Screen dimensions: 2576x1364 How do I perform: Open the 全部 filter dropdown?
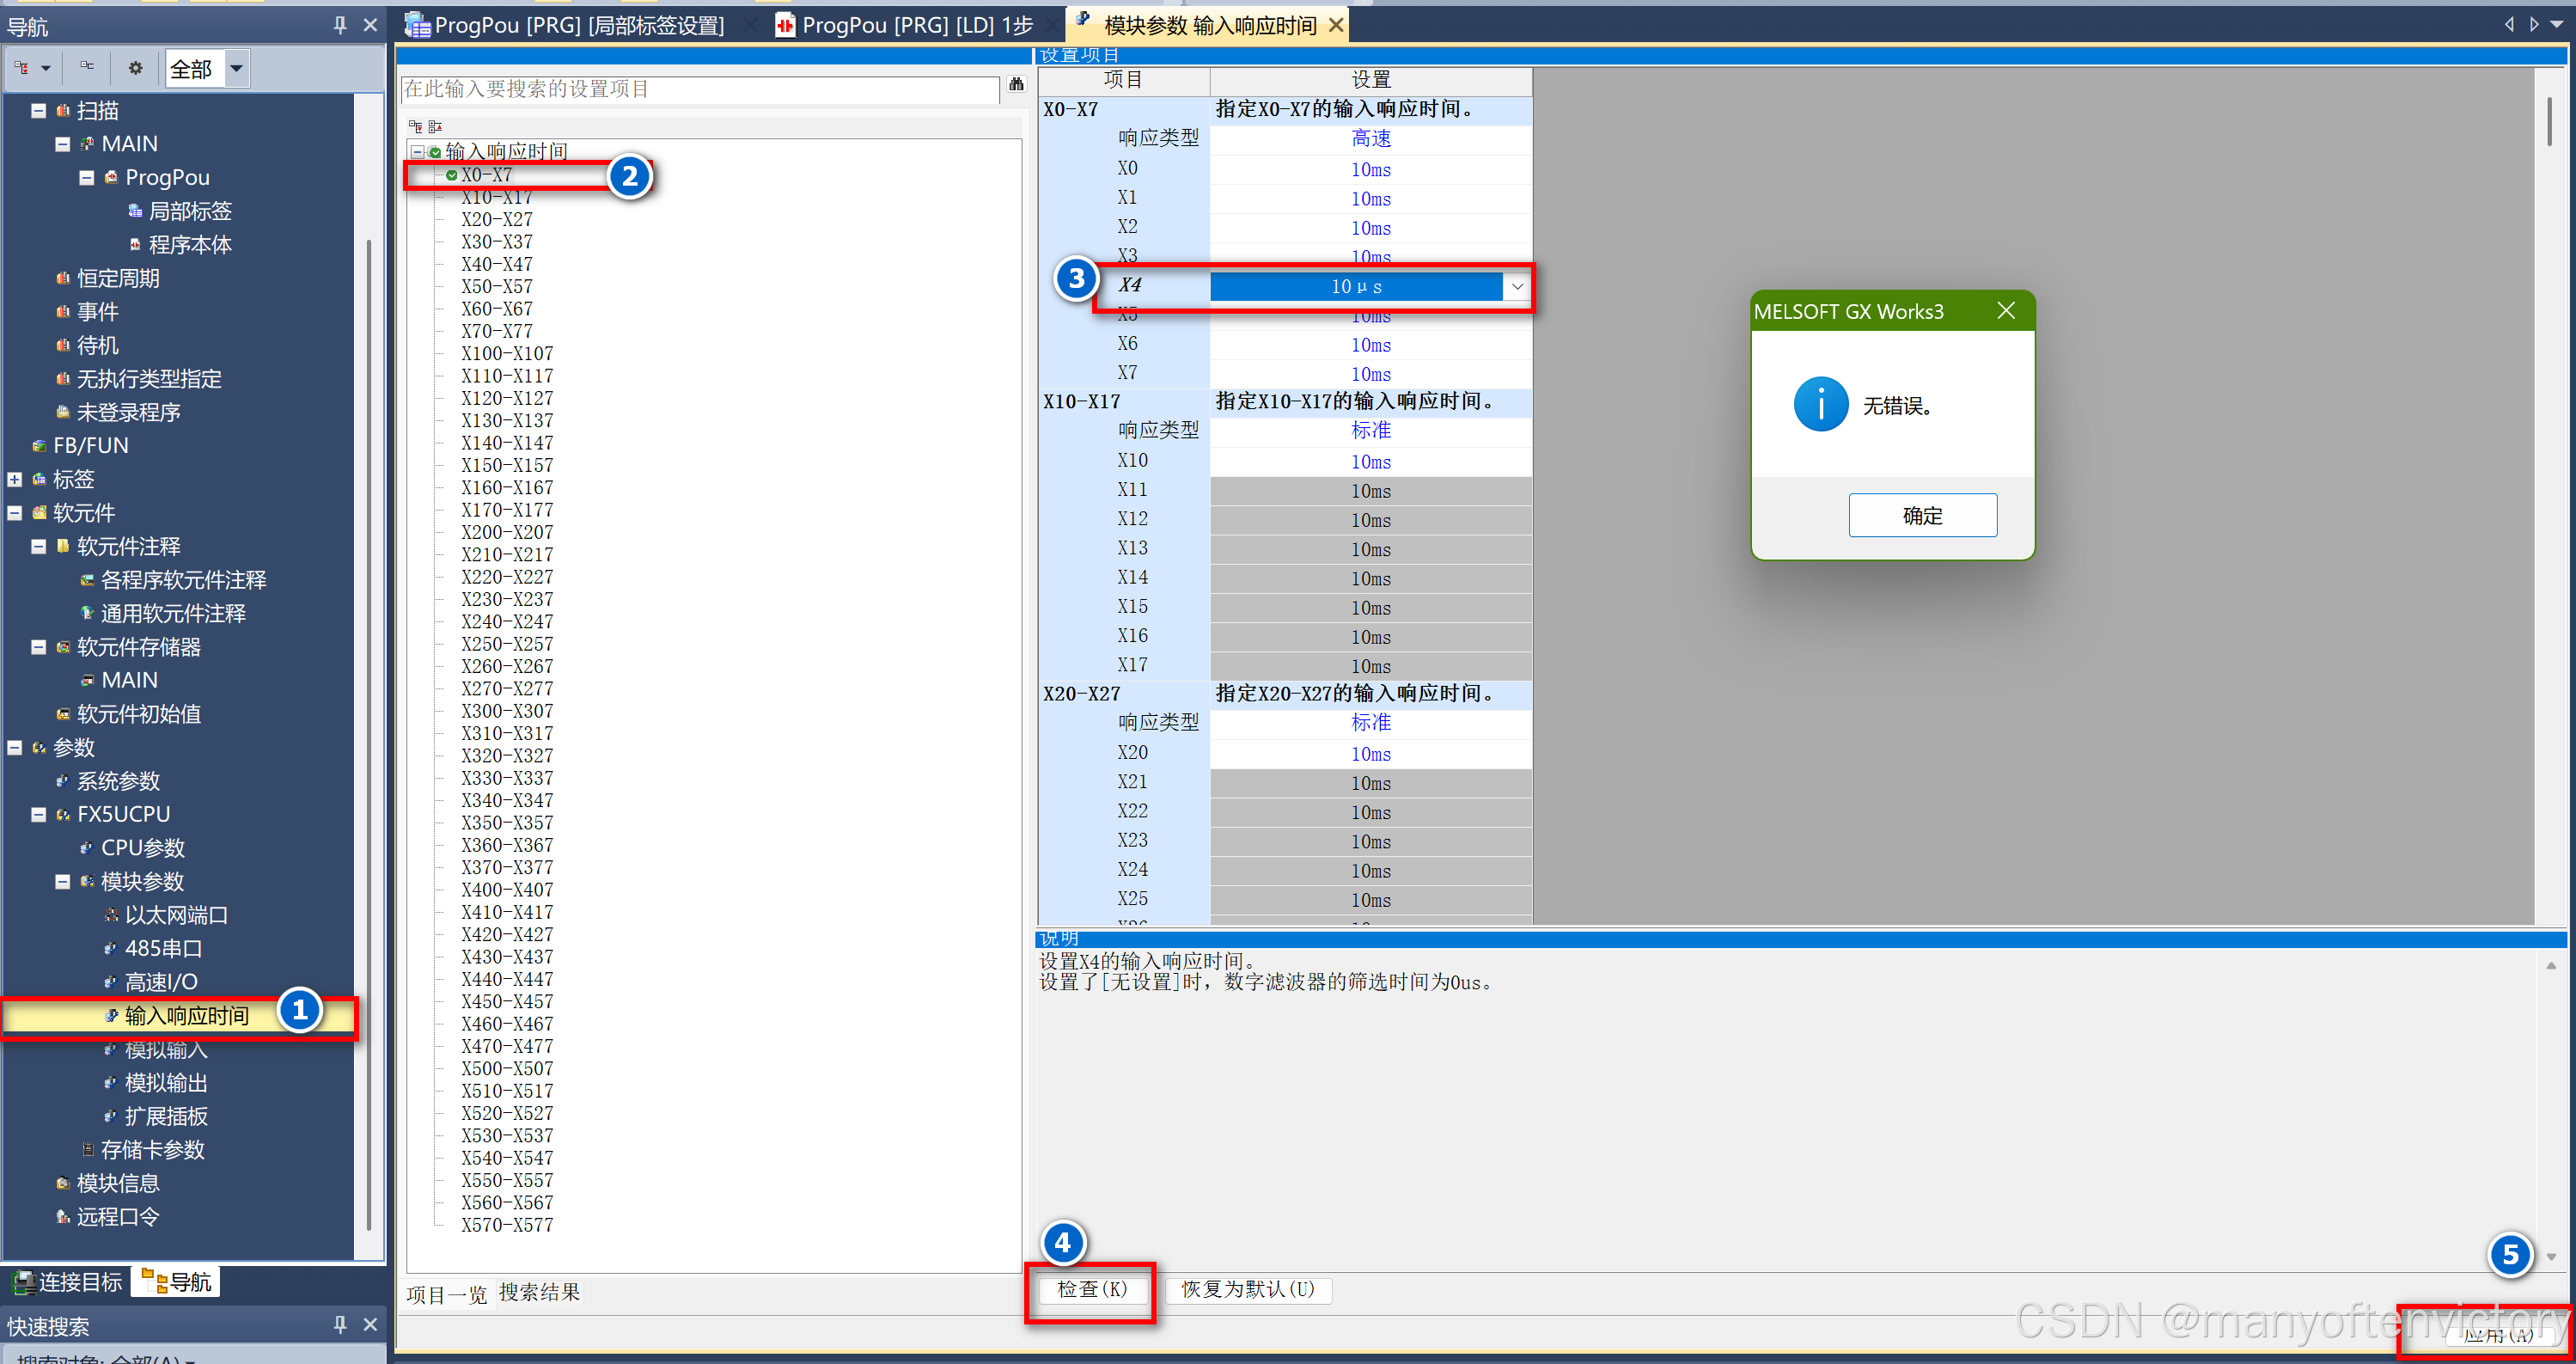click(236, 69)
